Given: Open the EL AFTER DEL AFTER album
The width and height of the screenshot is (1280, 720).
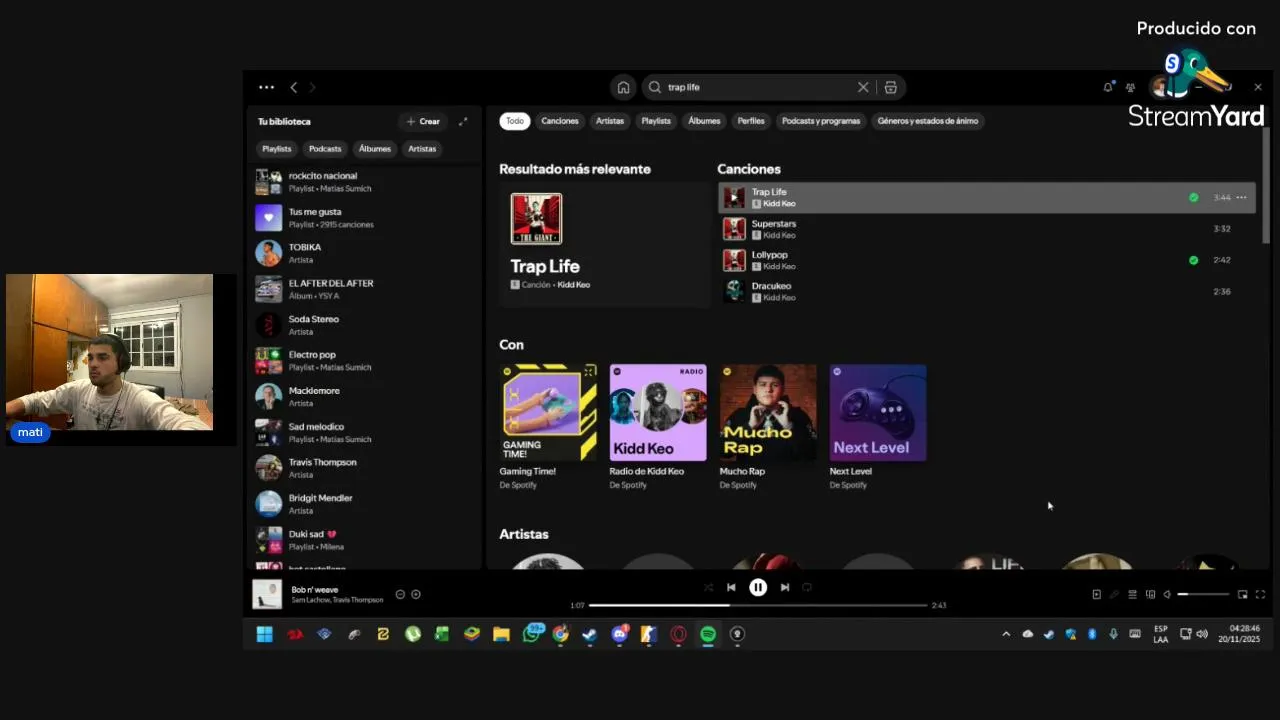Looking at the screenshot, I should 365,289.
